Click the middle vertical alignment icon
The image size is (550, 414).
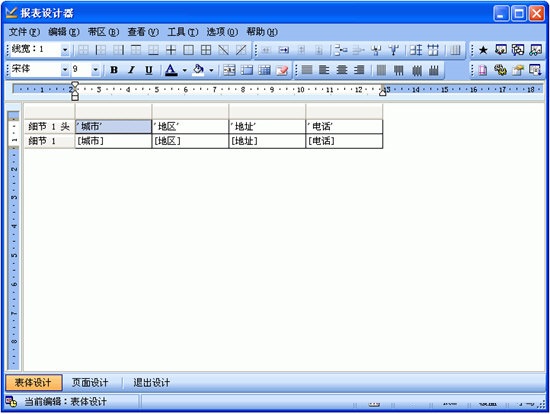(x=416, y=70)
